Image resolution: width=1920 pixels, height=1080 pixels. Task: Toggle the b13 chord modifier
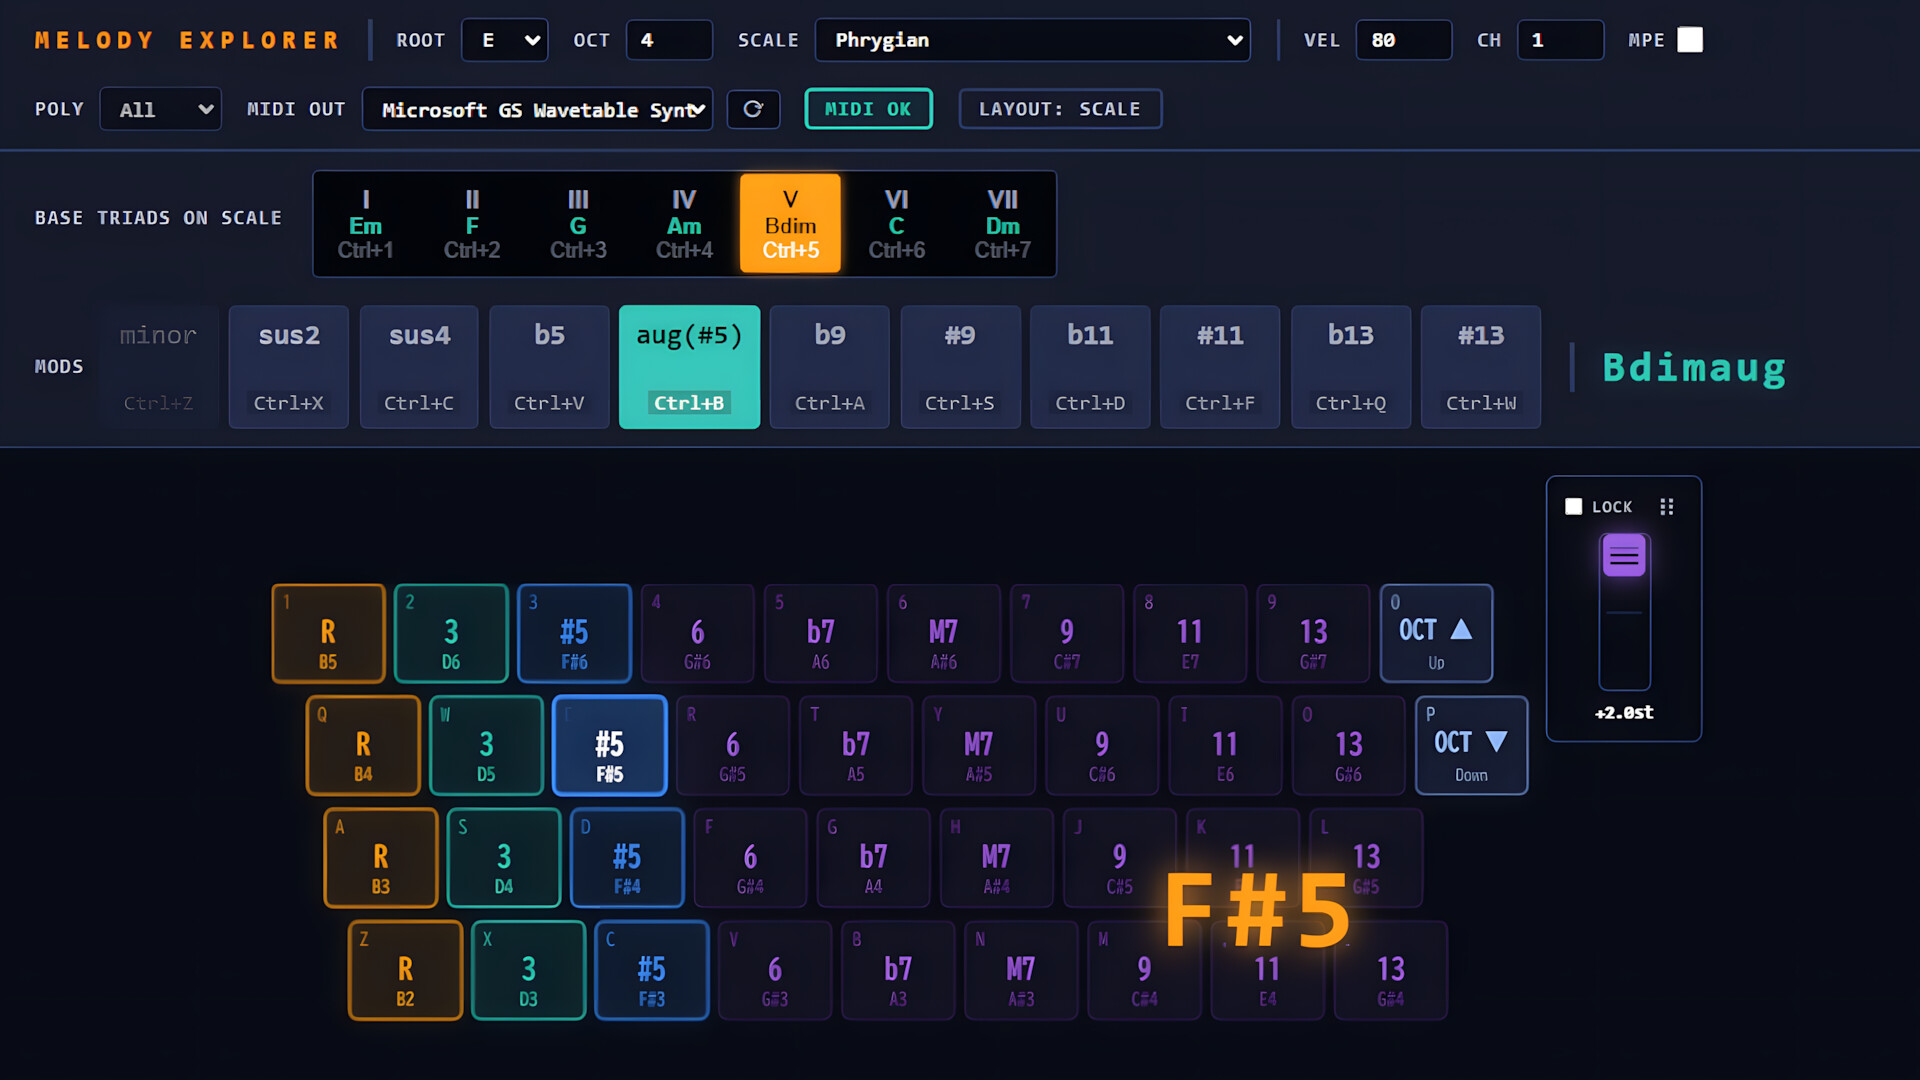(x=1351, y=367)
